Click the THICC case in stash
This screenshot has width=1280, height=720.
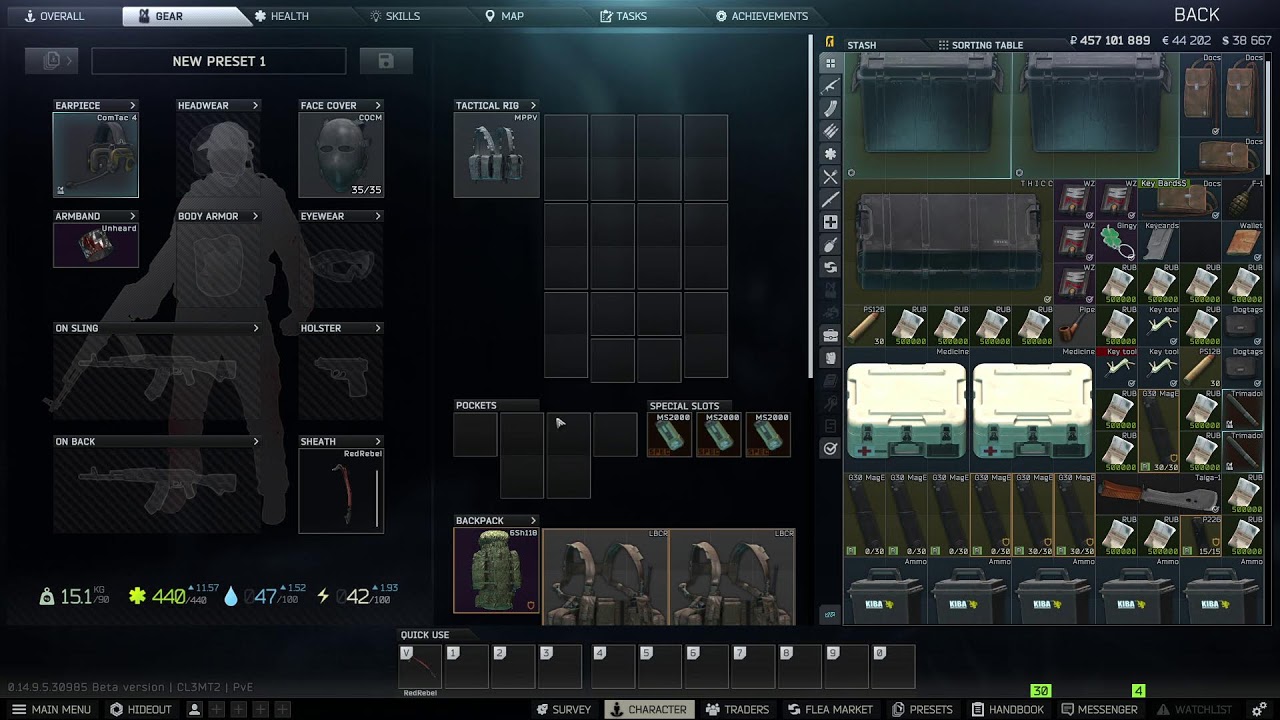(950, 242)
